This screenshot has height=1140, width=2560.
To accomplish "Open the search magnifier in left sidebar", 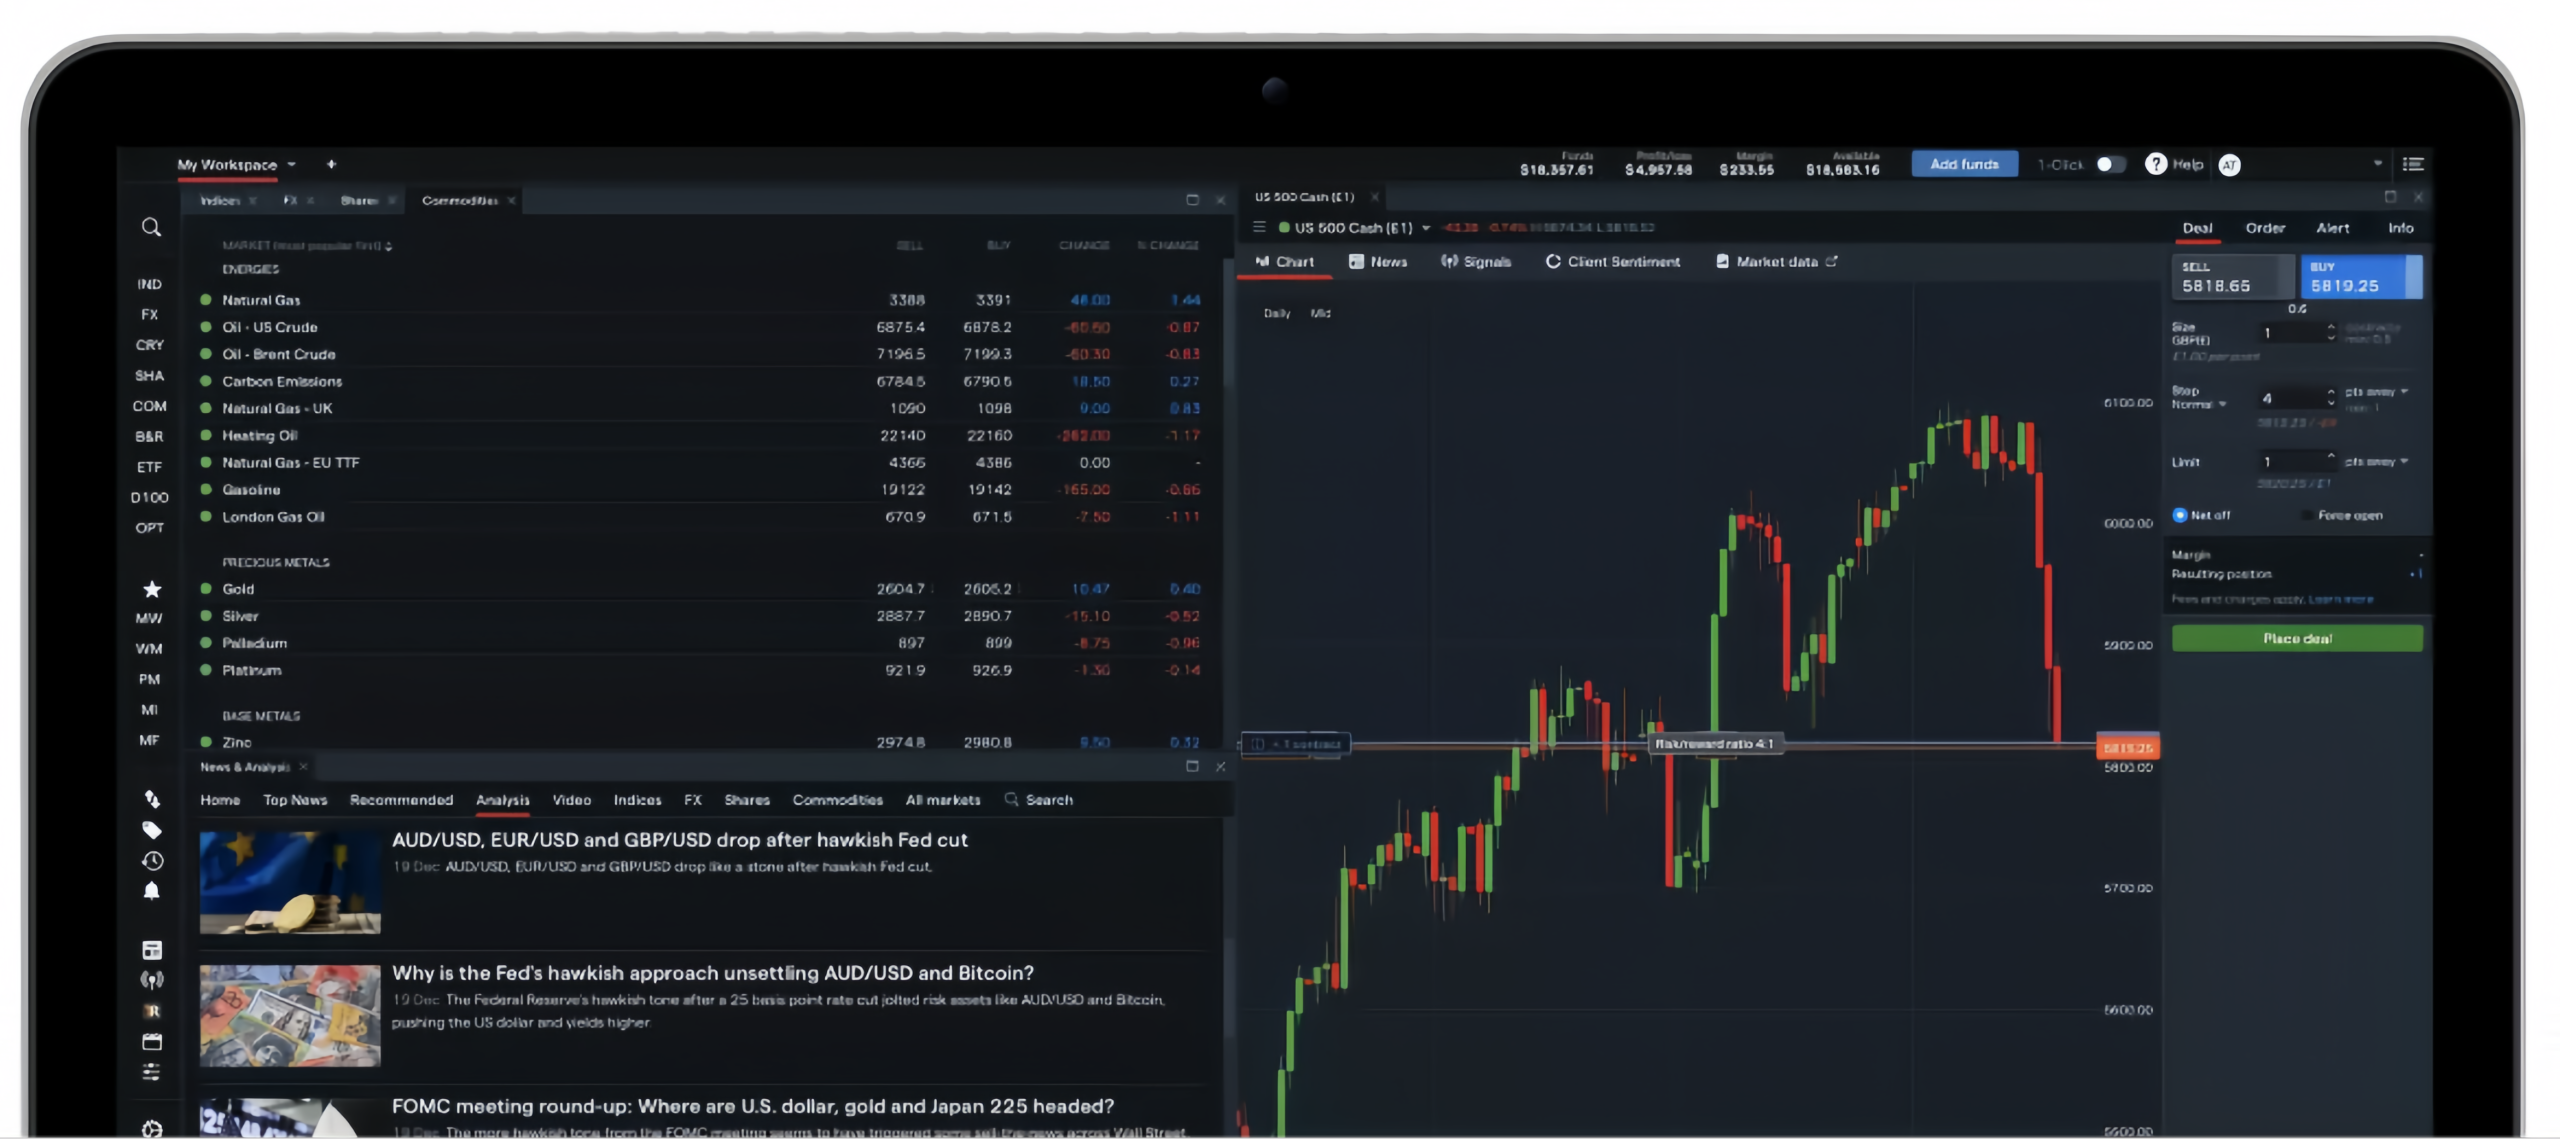I will (x=151, y=228).
